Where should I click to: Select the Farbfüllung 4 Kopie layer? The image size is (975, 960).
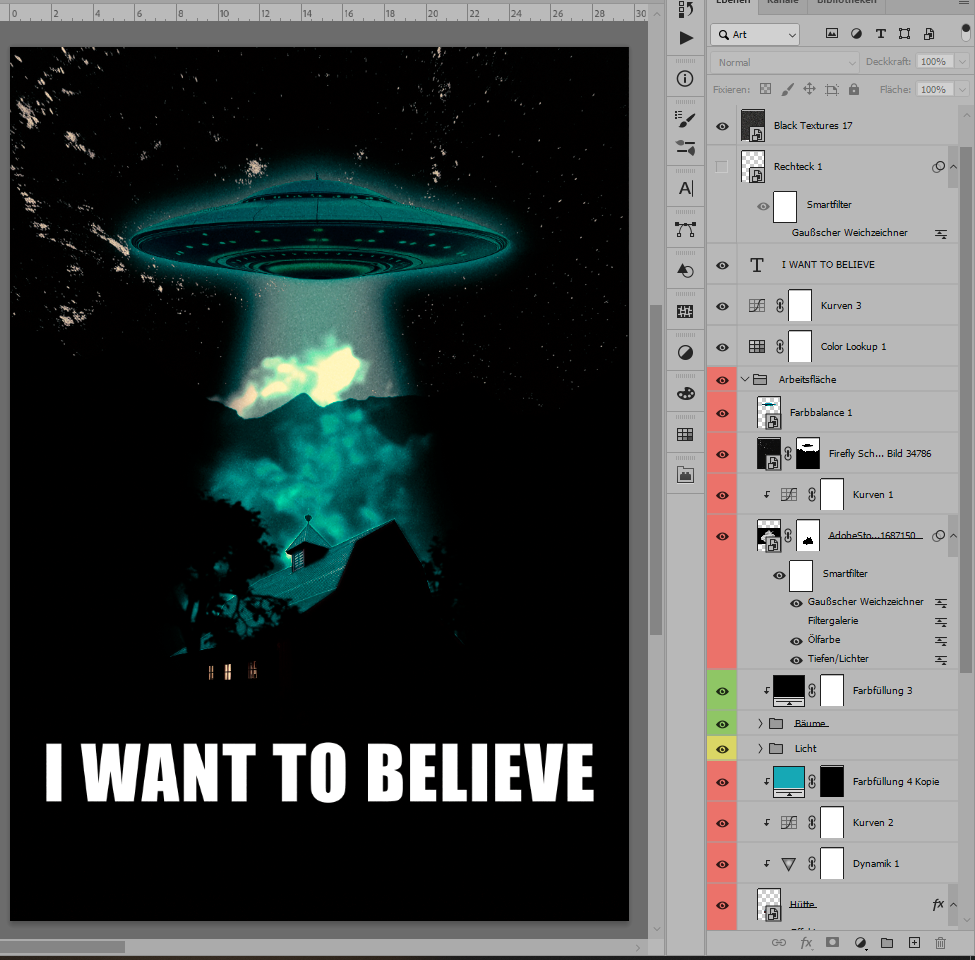(x=895, y=782)
